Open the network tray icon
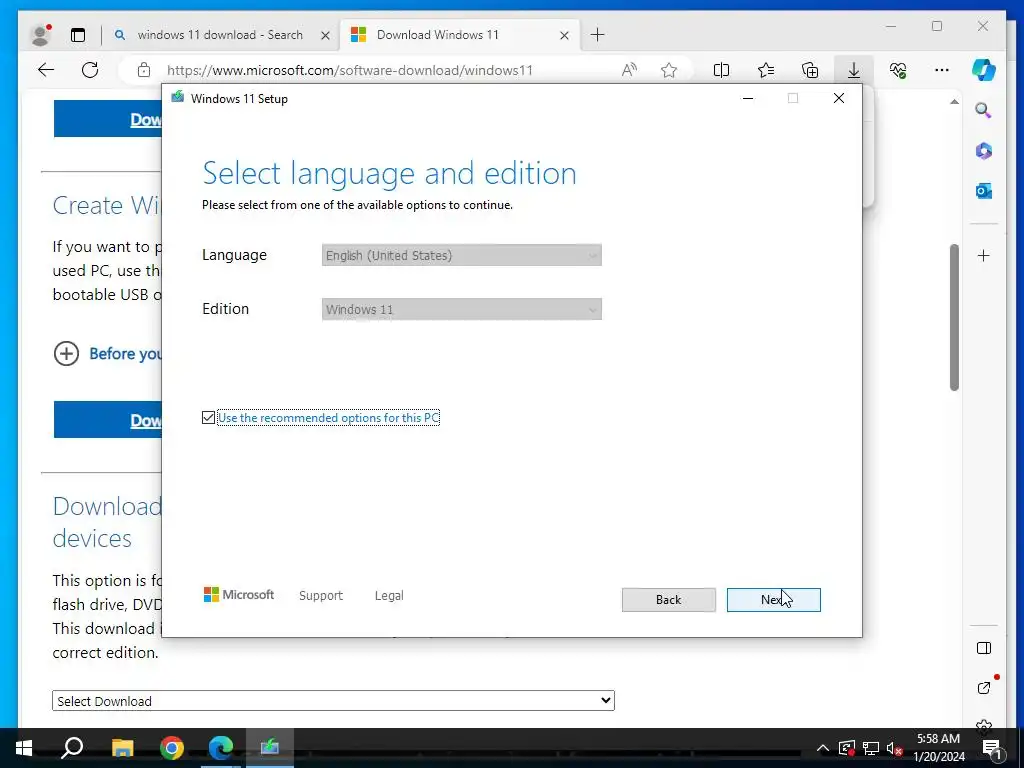The image size is (1024, 768). (x=871, y=748)
